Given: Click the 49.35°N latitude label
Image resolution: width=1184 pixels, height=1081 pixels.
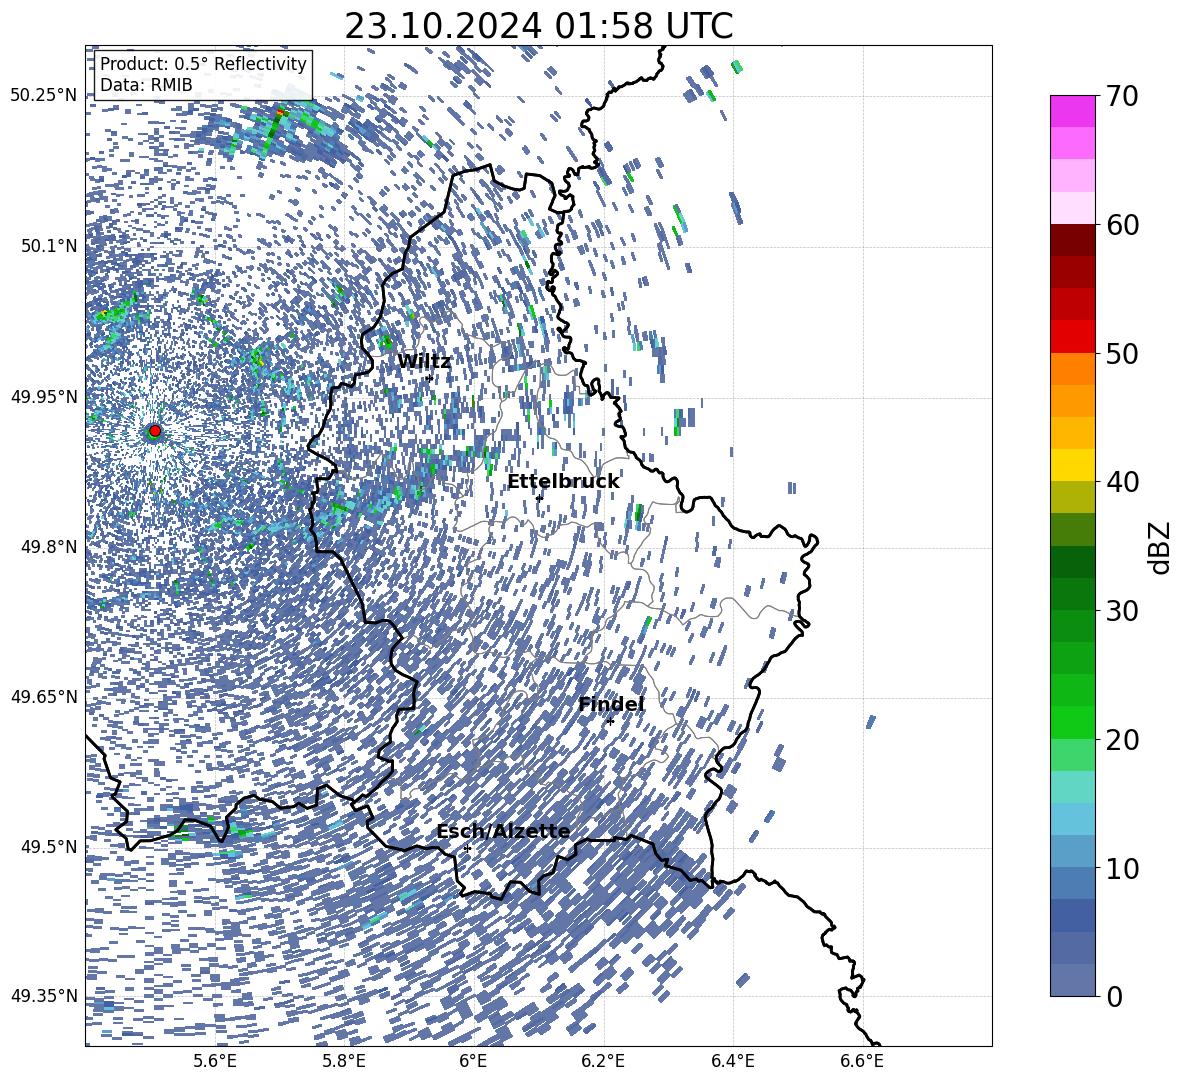Looking at the screenshot, I should (x=44, y=996).
